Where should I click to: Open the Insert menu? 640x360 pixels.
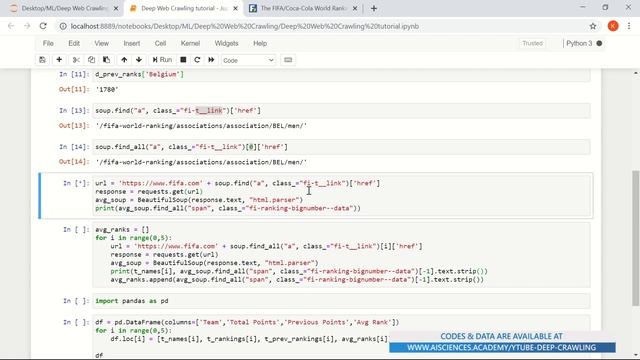click(131, 43)
